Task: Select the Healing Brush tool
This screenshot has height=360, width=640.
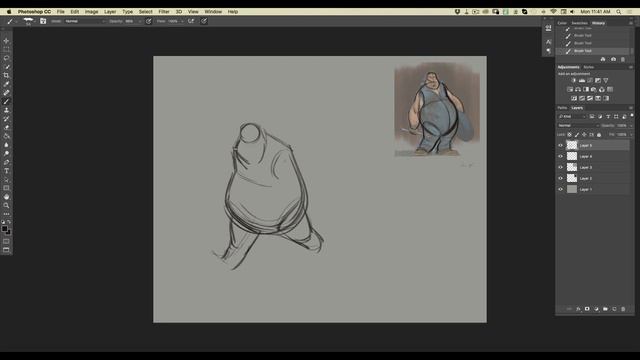Action: click(x=6, y=93)
